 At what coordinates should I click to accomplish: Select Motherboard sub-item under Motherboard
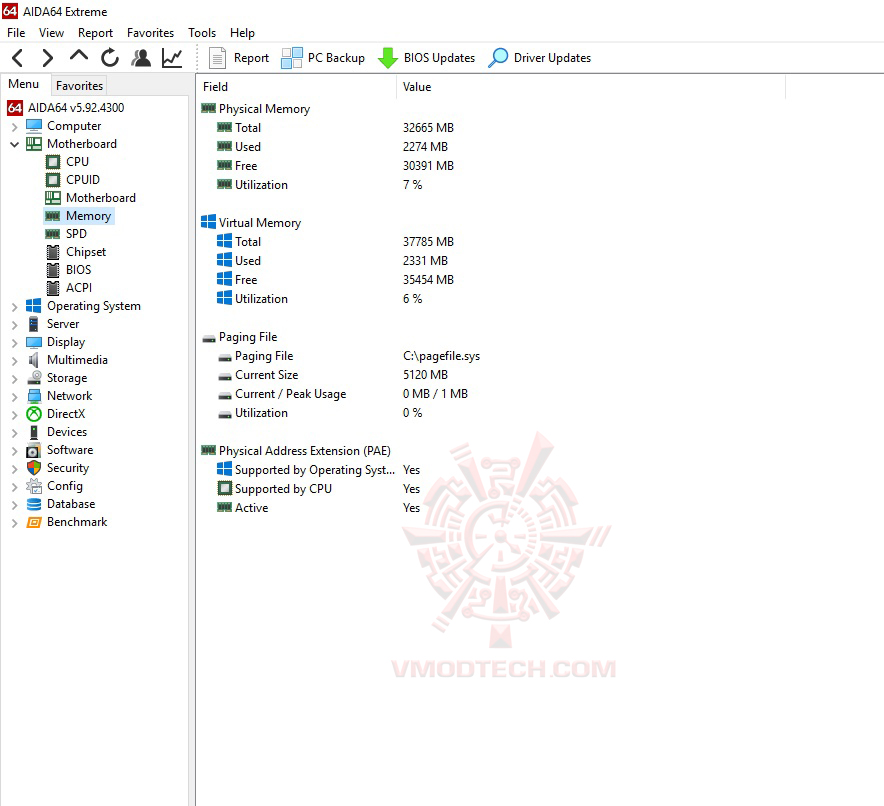101,198
